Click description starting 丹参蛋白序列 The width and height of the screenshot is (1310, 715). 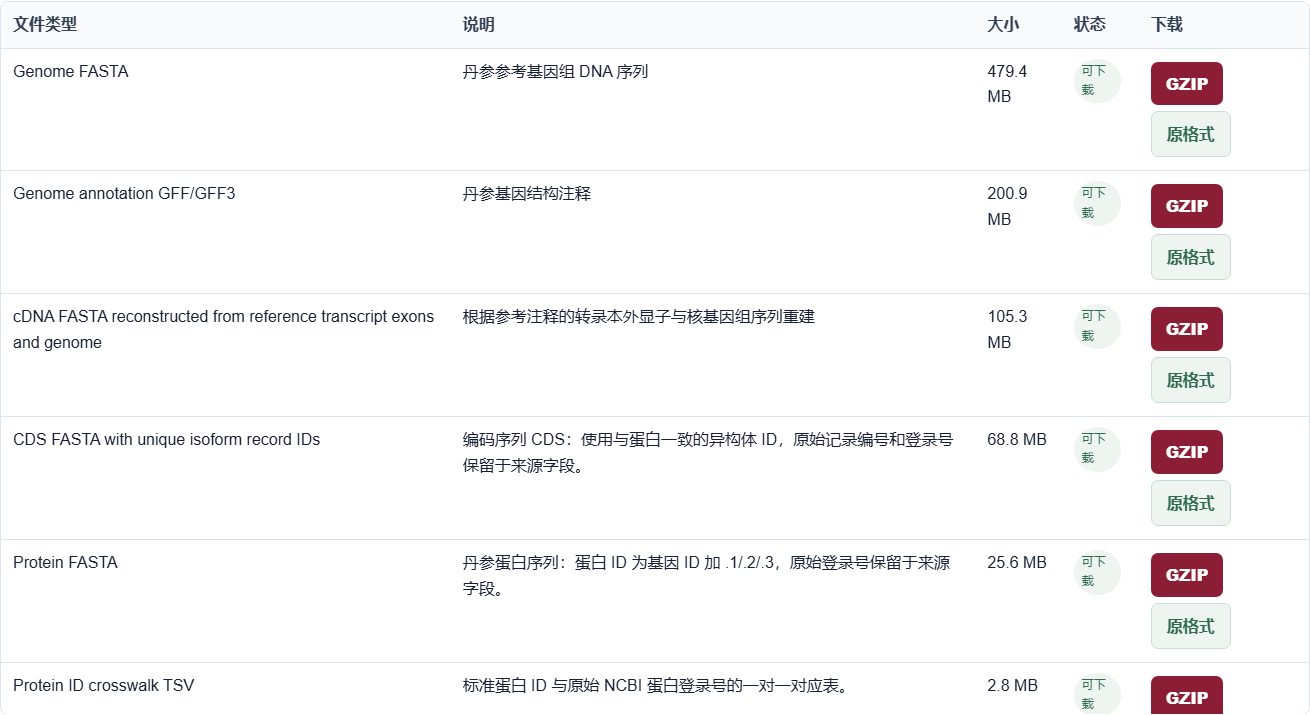707,575
